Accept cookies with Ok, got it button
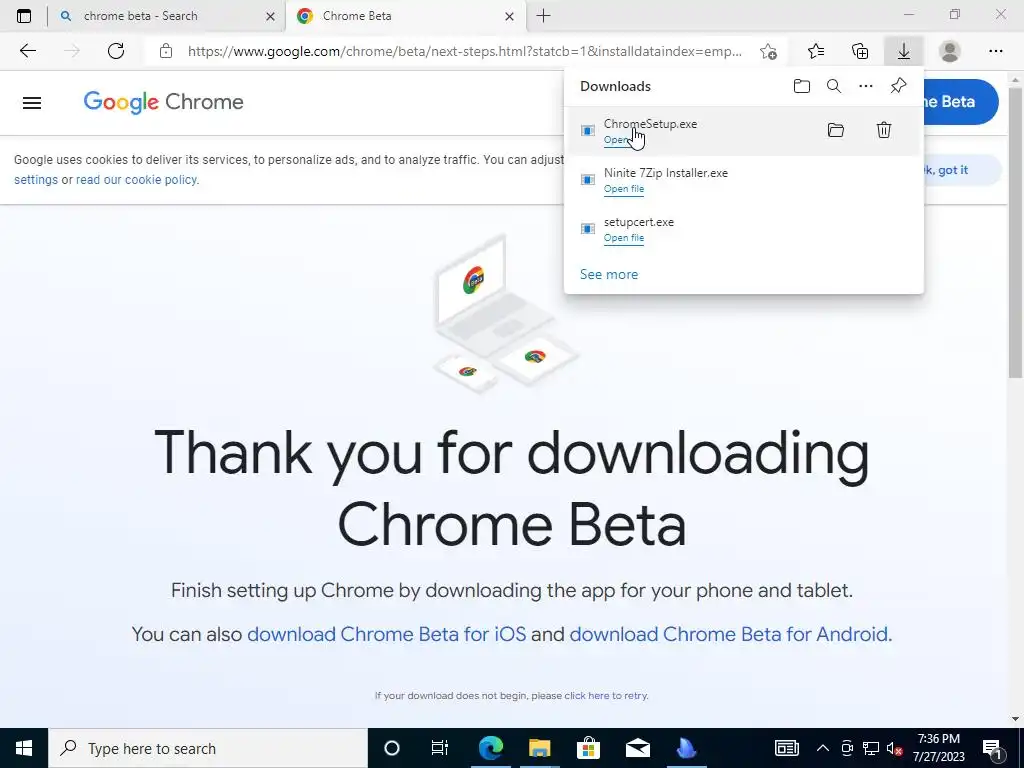1024x768 pixels. [960, 170]
